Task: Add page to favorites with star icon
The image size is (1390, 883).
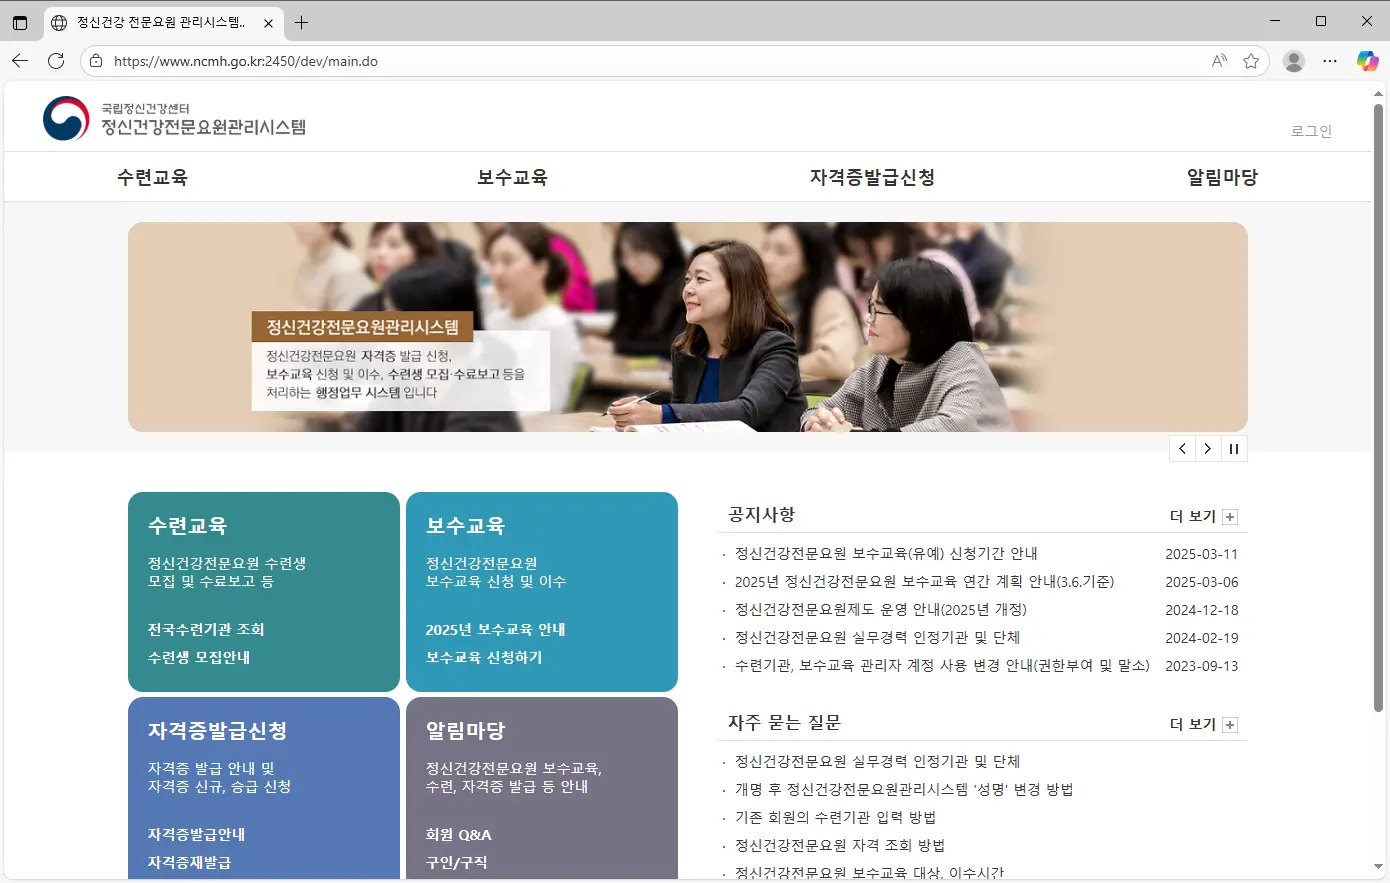Action: (x=1250, y=61)
